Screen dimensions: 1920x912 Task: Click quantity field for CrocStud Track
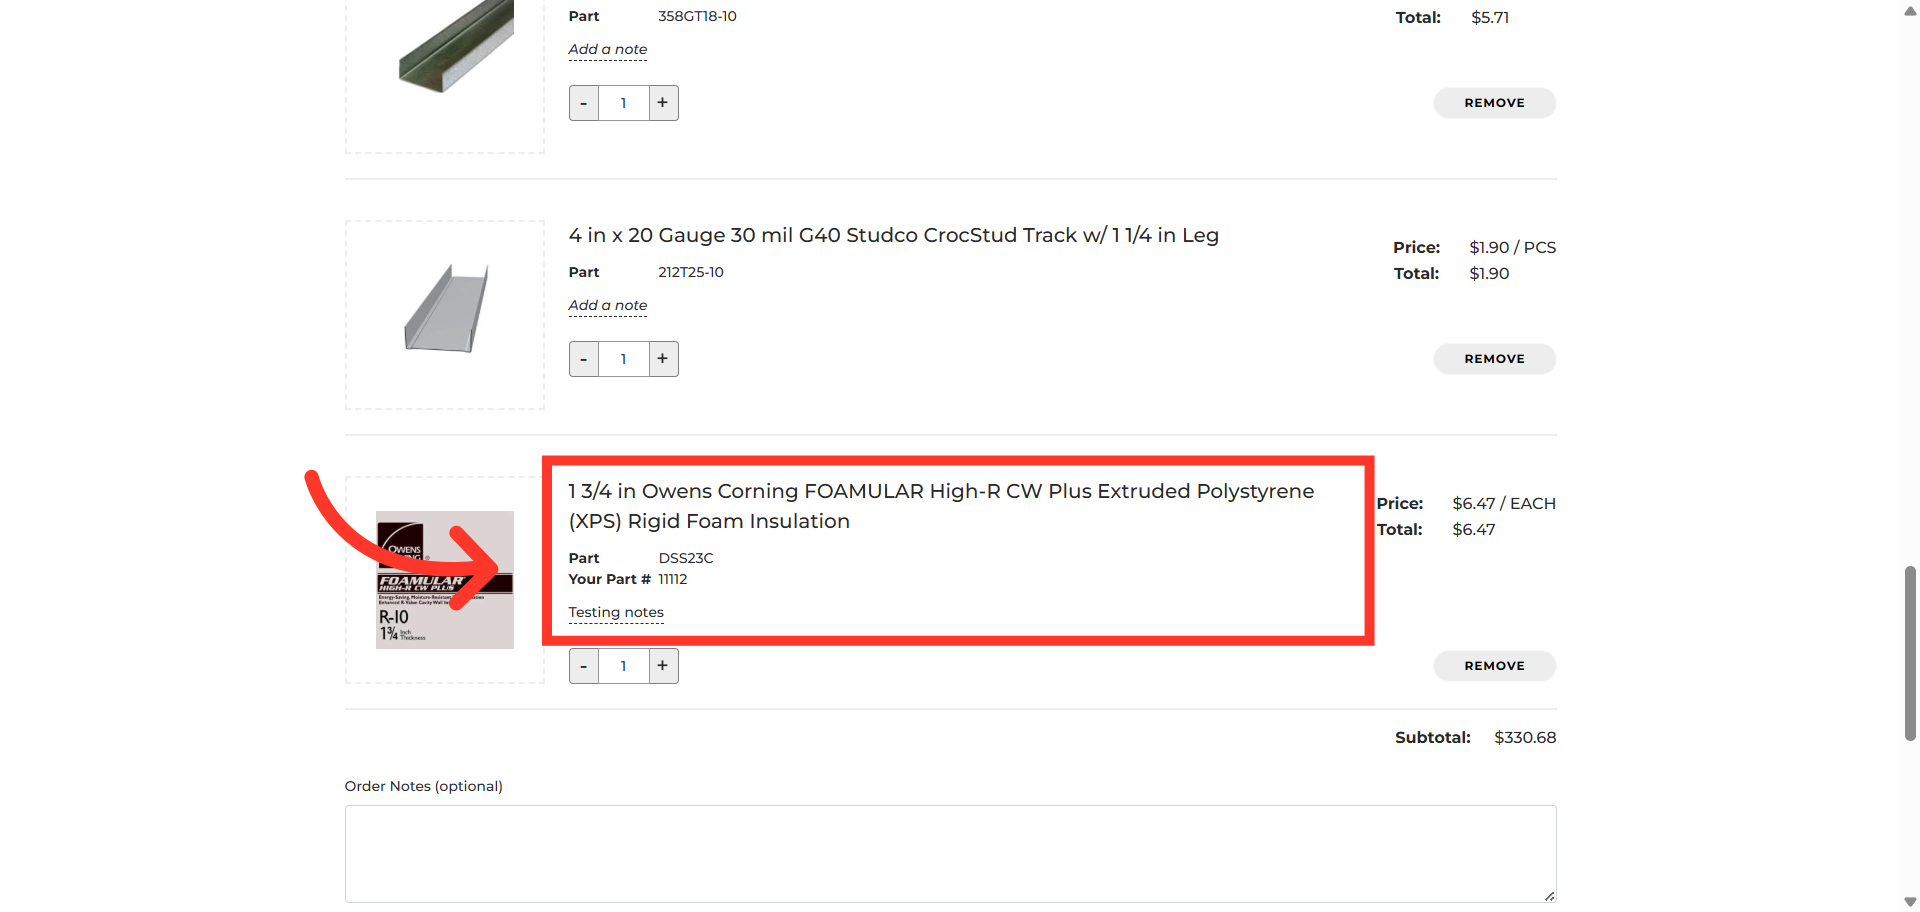pyautogui.click(x=624, y=359)
